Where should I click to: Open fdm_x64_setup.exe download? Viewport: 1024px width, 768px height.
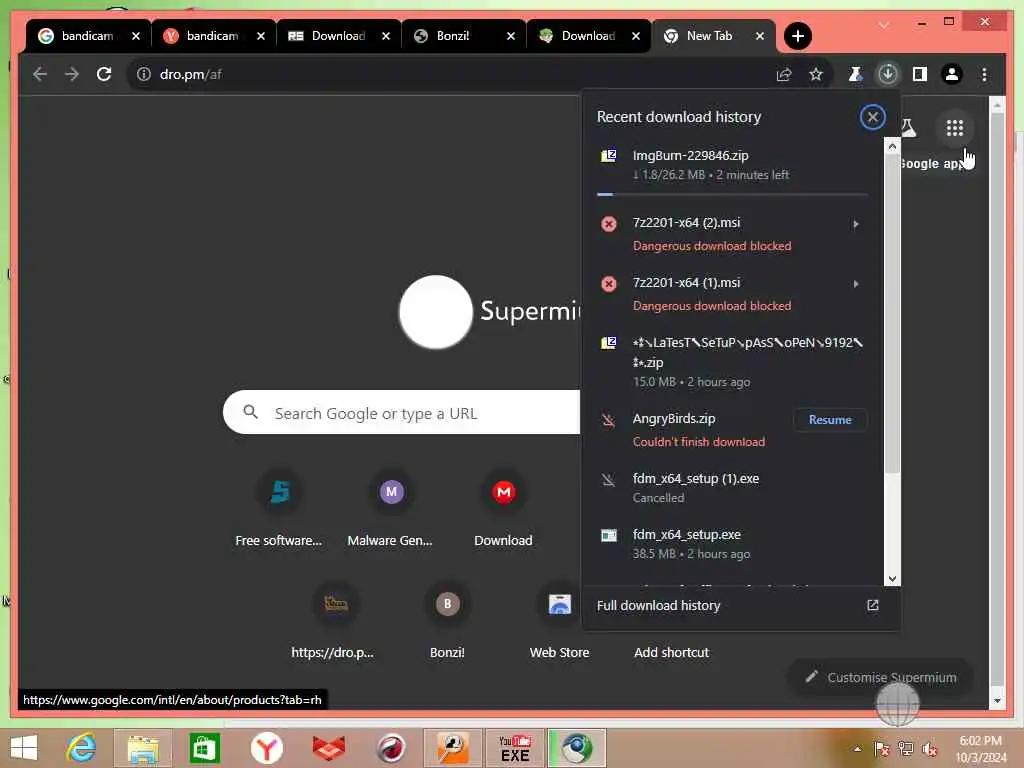pyautogui.click(x=732, y=543)
